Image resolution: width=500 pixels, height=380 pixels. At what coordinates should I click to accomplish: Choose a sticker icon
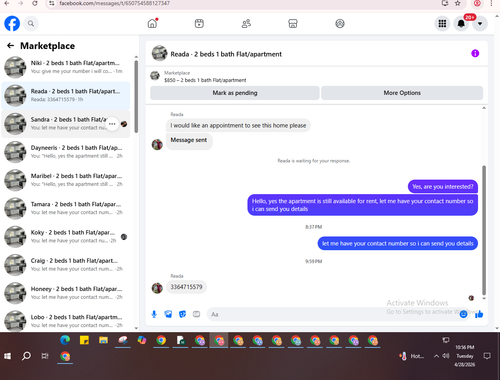(x=182, y=314)
